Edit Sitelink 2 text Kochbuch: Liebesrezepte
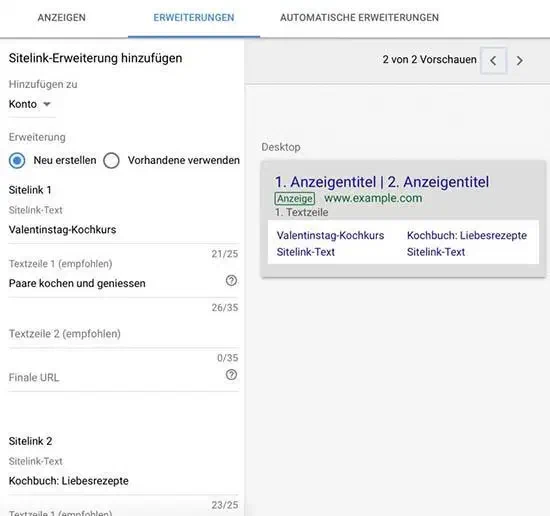This screenshot has width=550, height=516. point(124,481)
